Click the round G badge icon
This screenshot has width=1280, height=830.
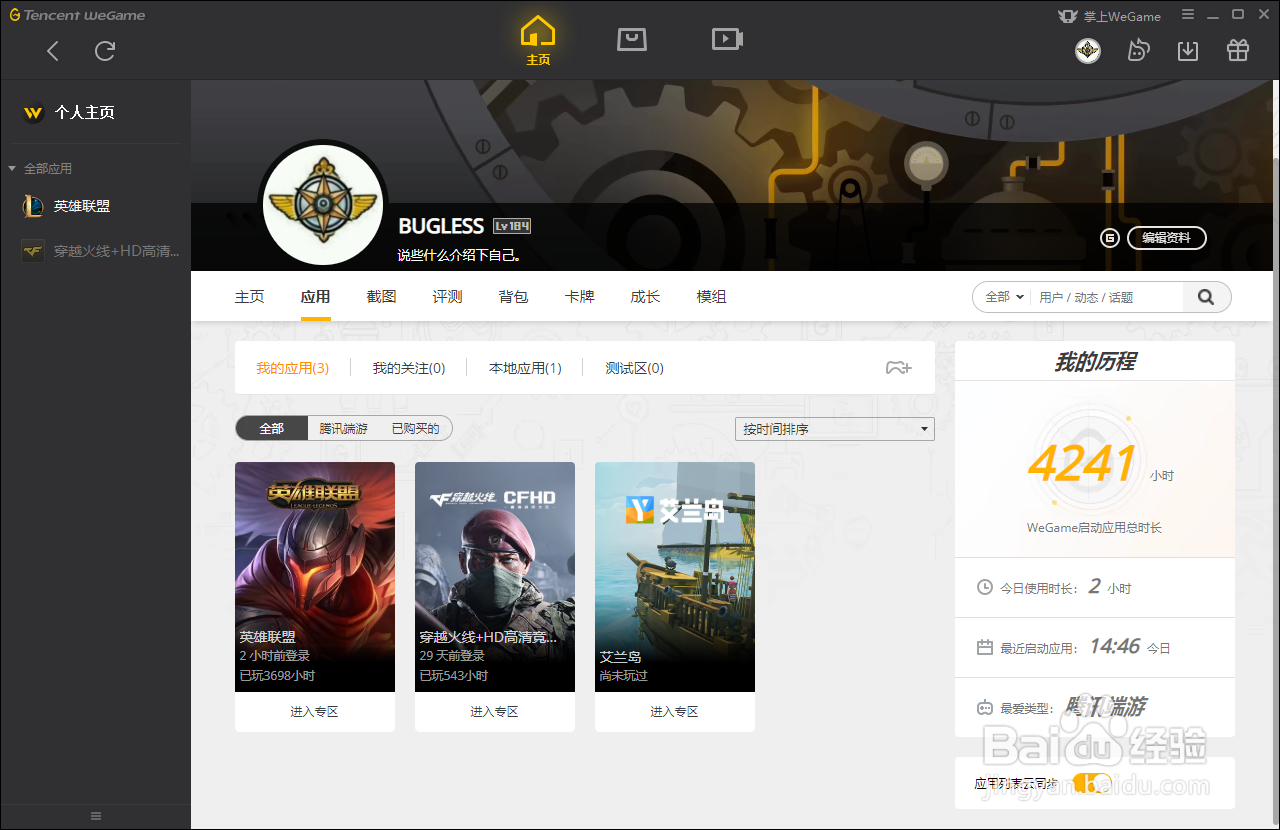pos(1110,238)
